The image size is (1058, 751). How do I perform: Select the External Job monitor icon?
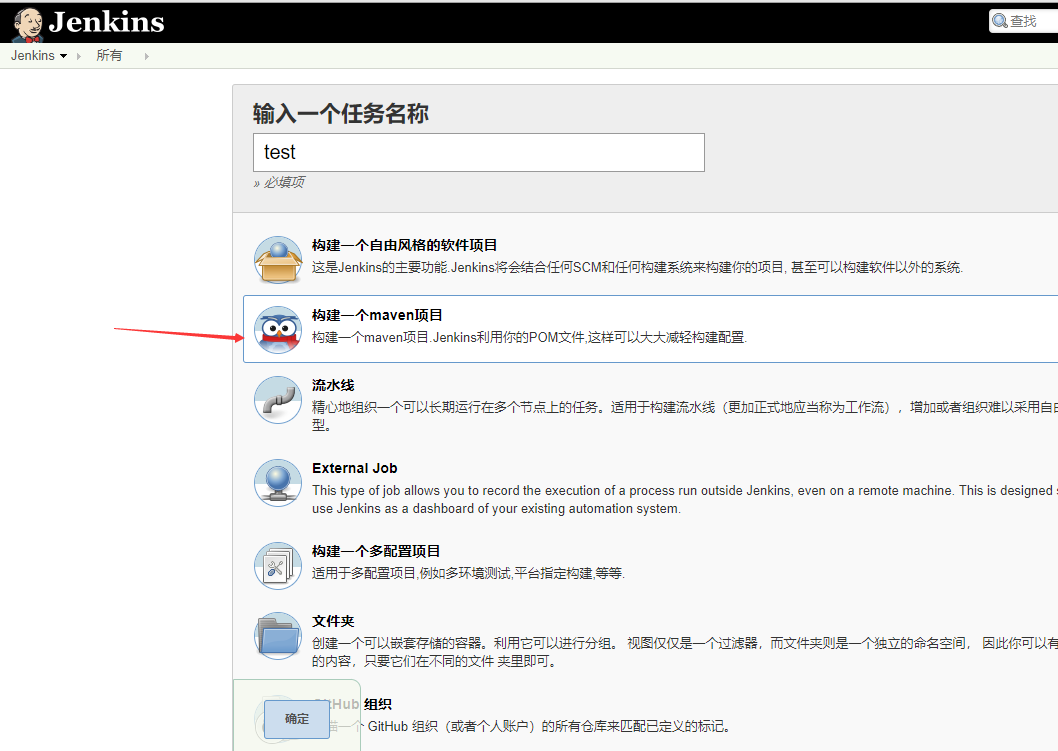[x=278, y=483]
